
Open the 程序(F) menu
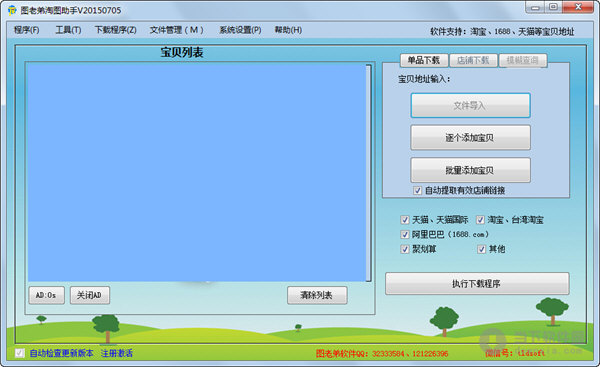click(26, 30)
